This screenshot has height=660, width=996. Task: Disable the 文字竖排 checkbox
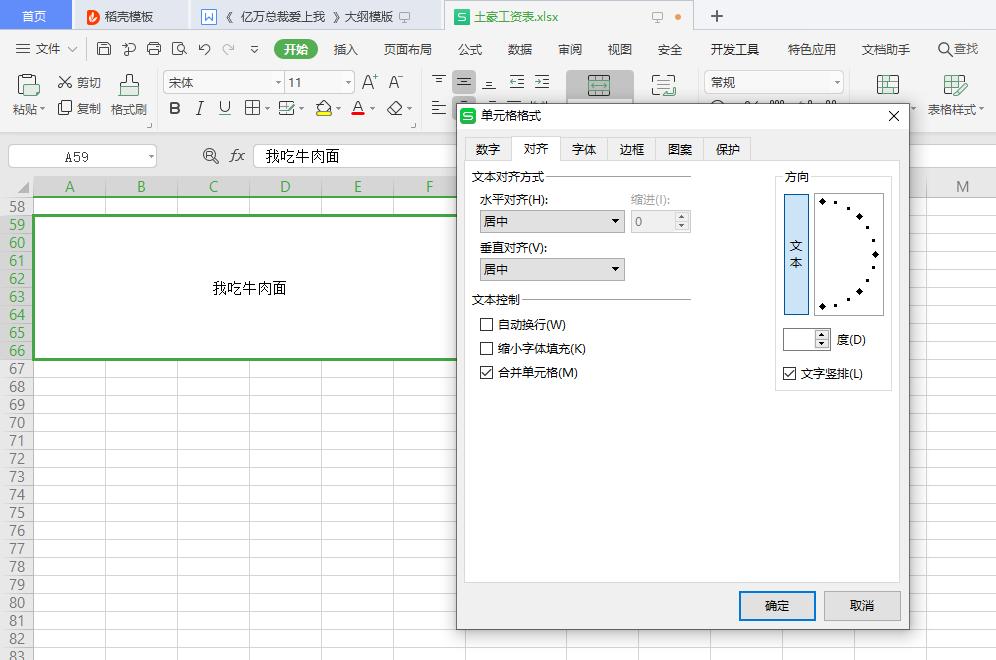789,373
